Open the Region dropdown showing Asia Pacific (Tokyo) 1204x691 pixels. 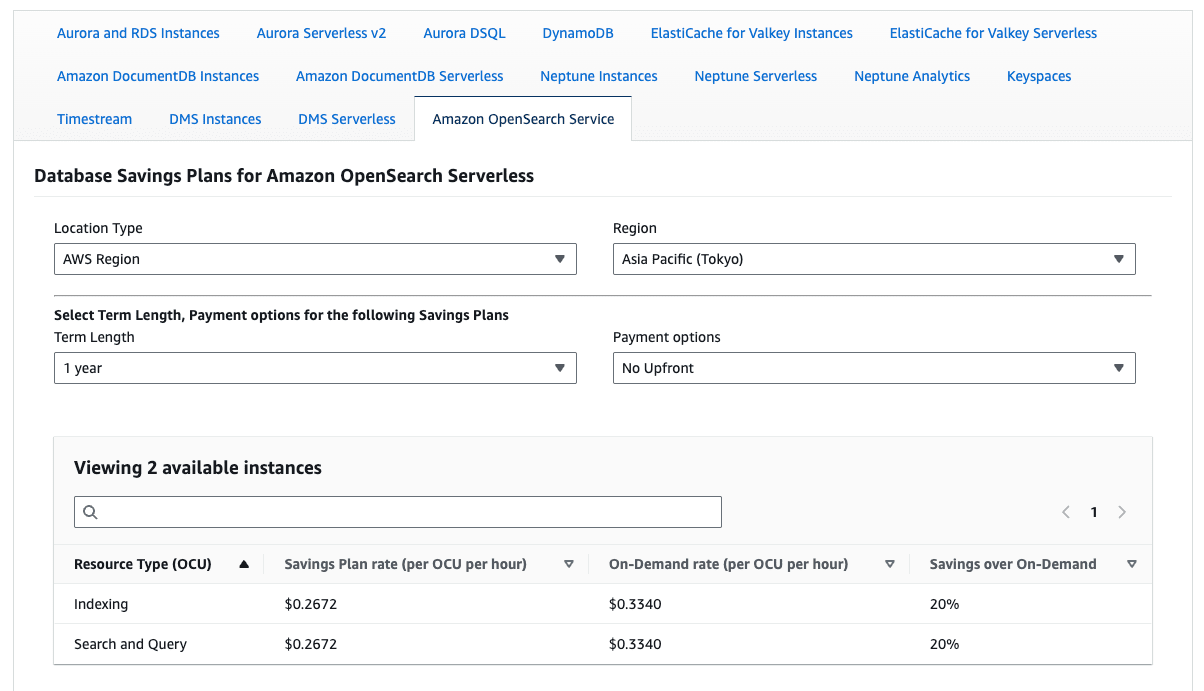click(874, 259)
